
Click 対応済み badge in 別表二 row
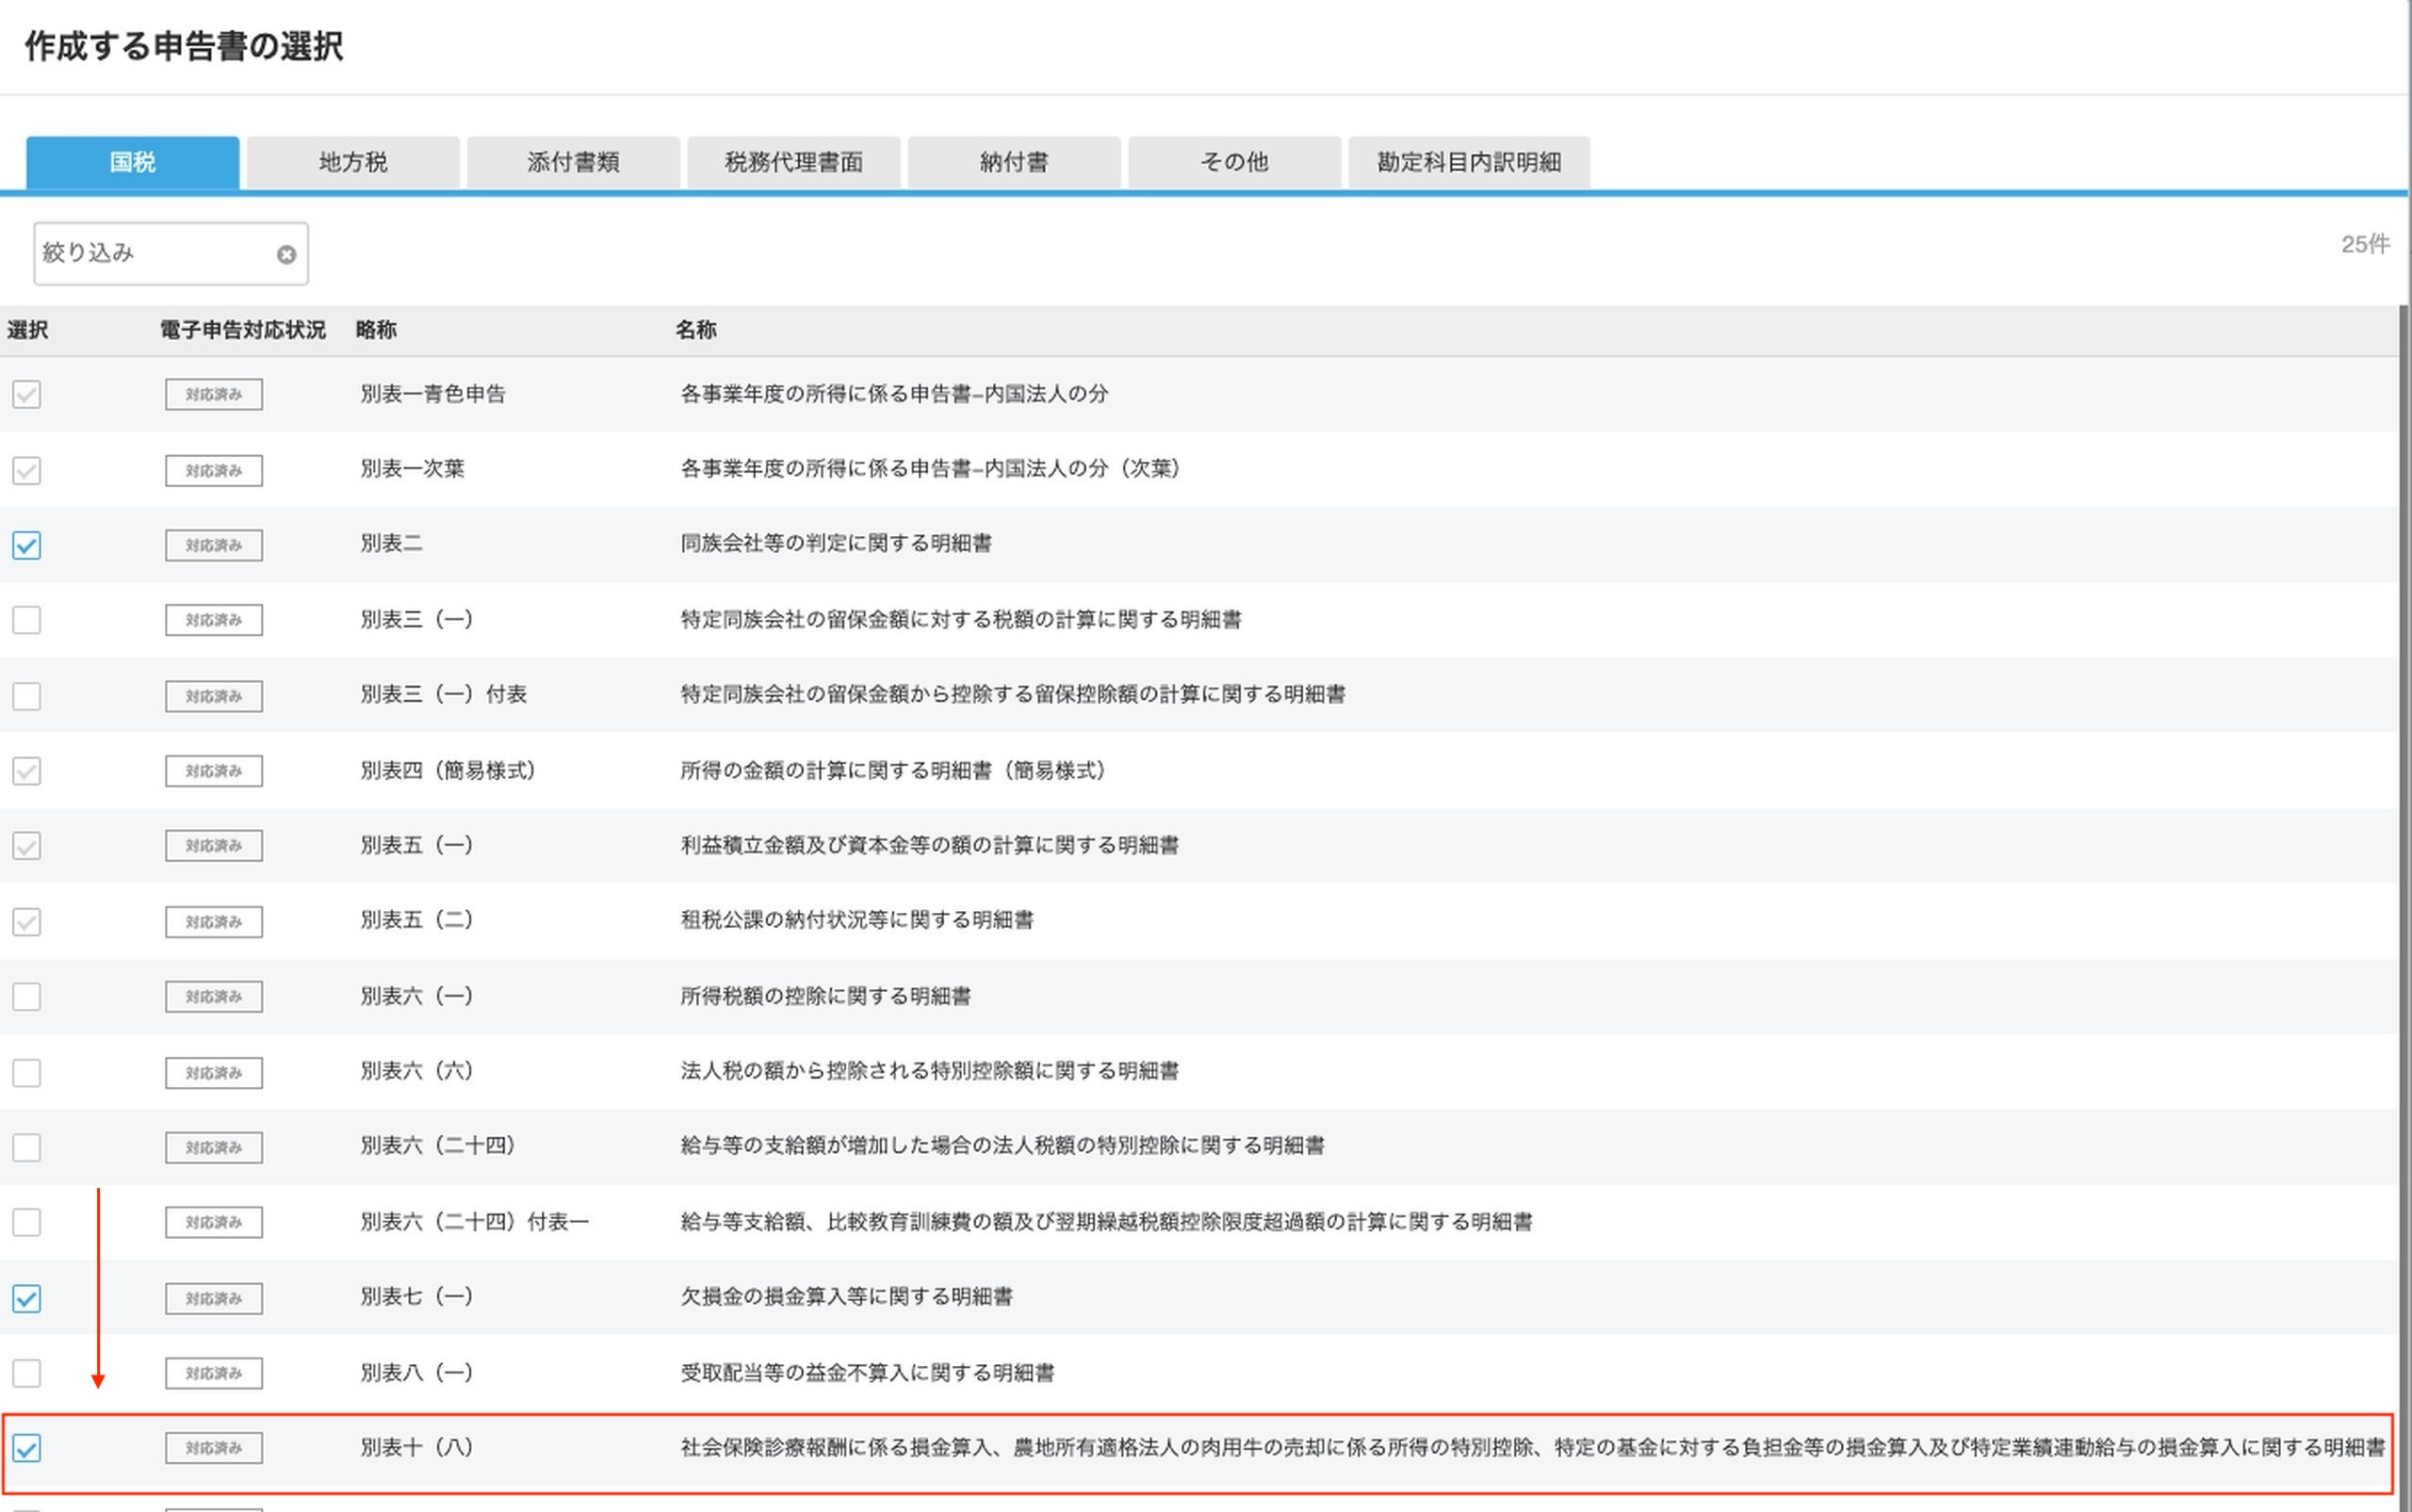tap(214, 545)
